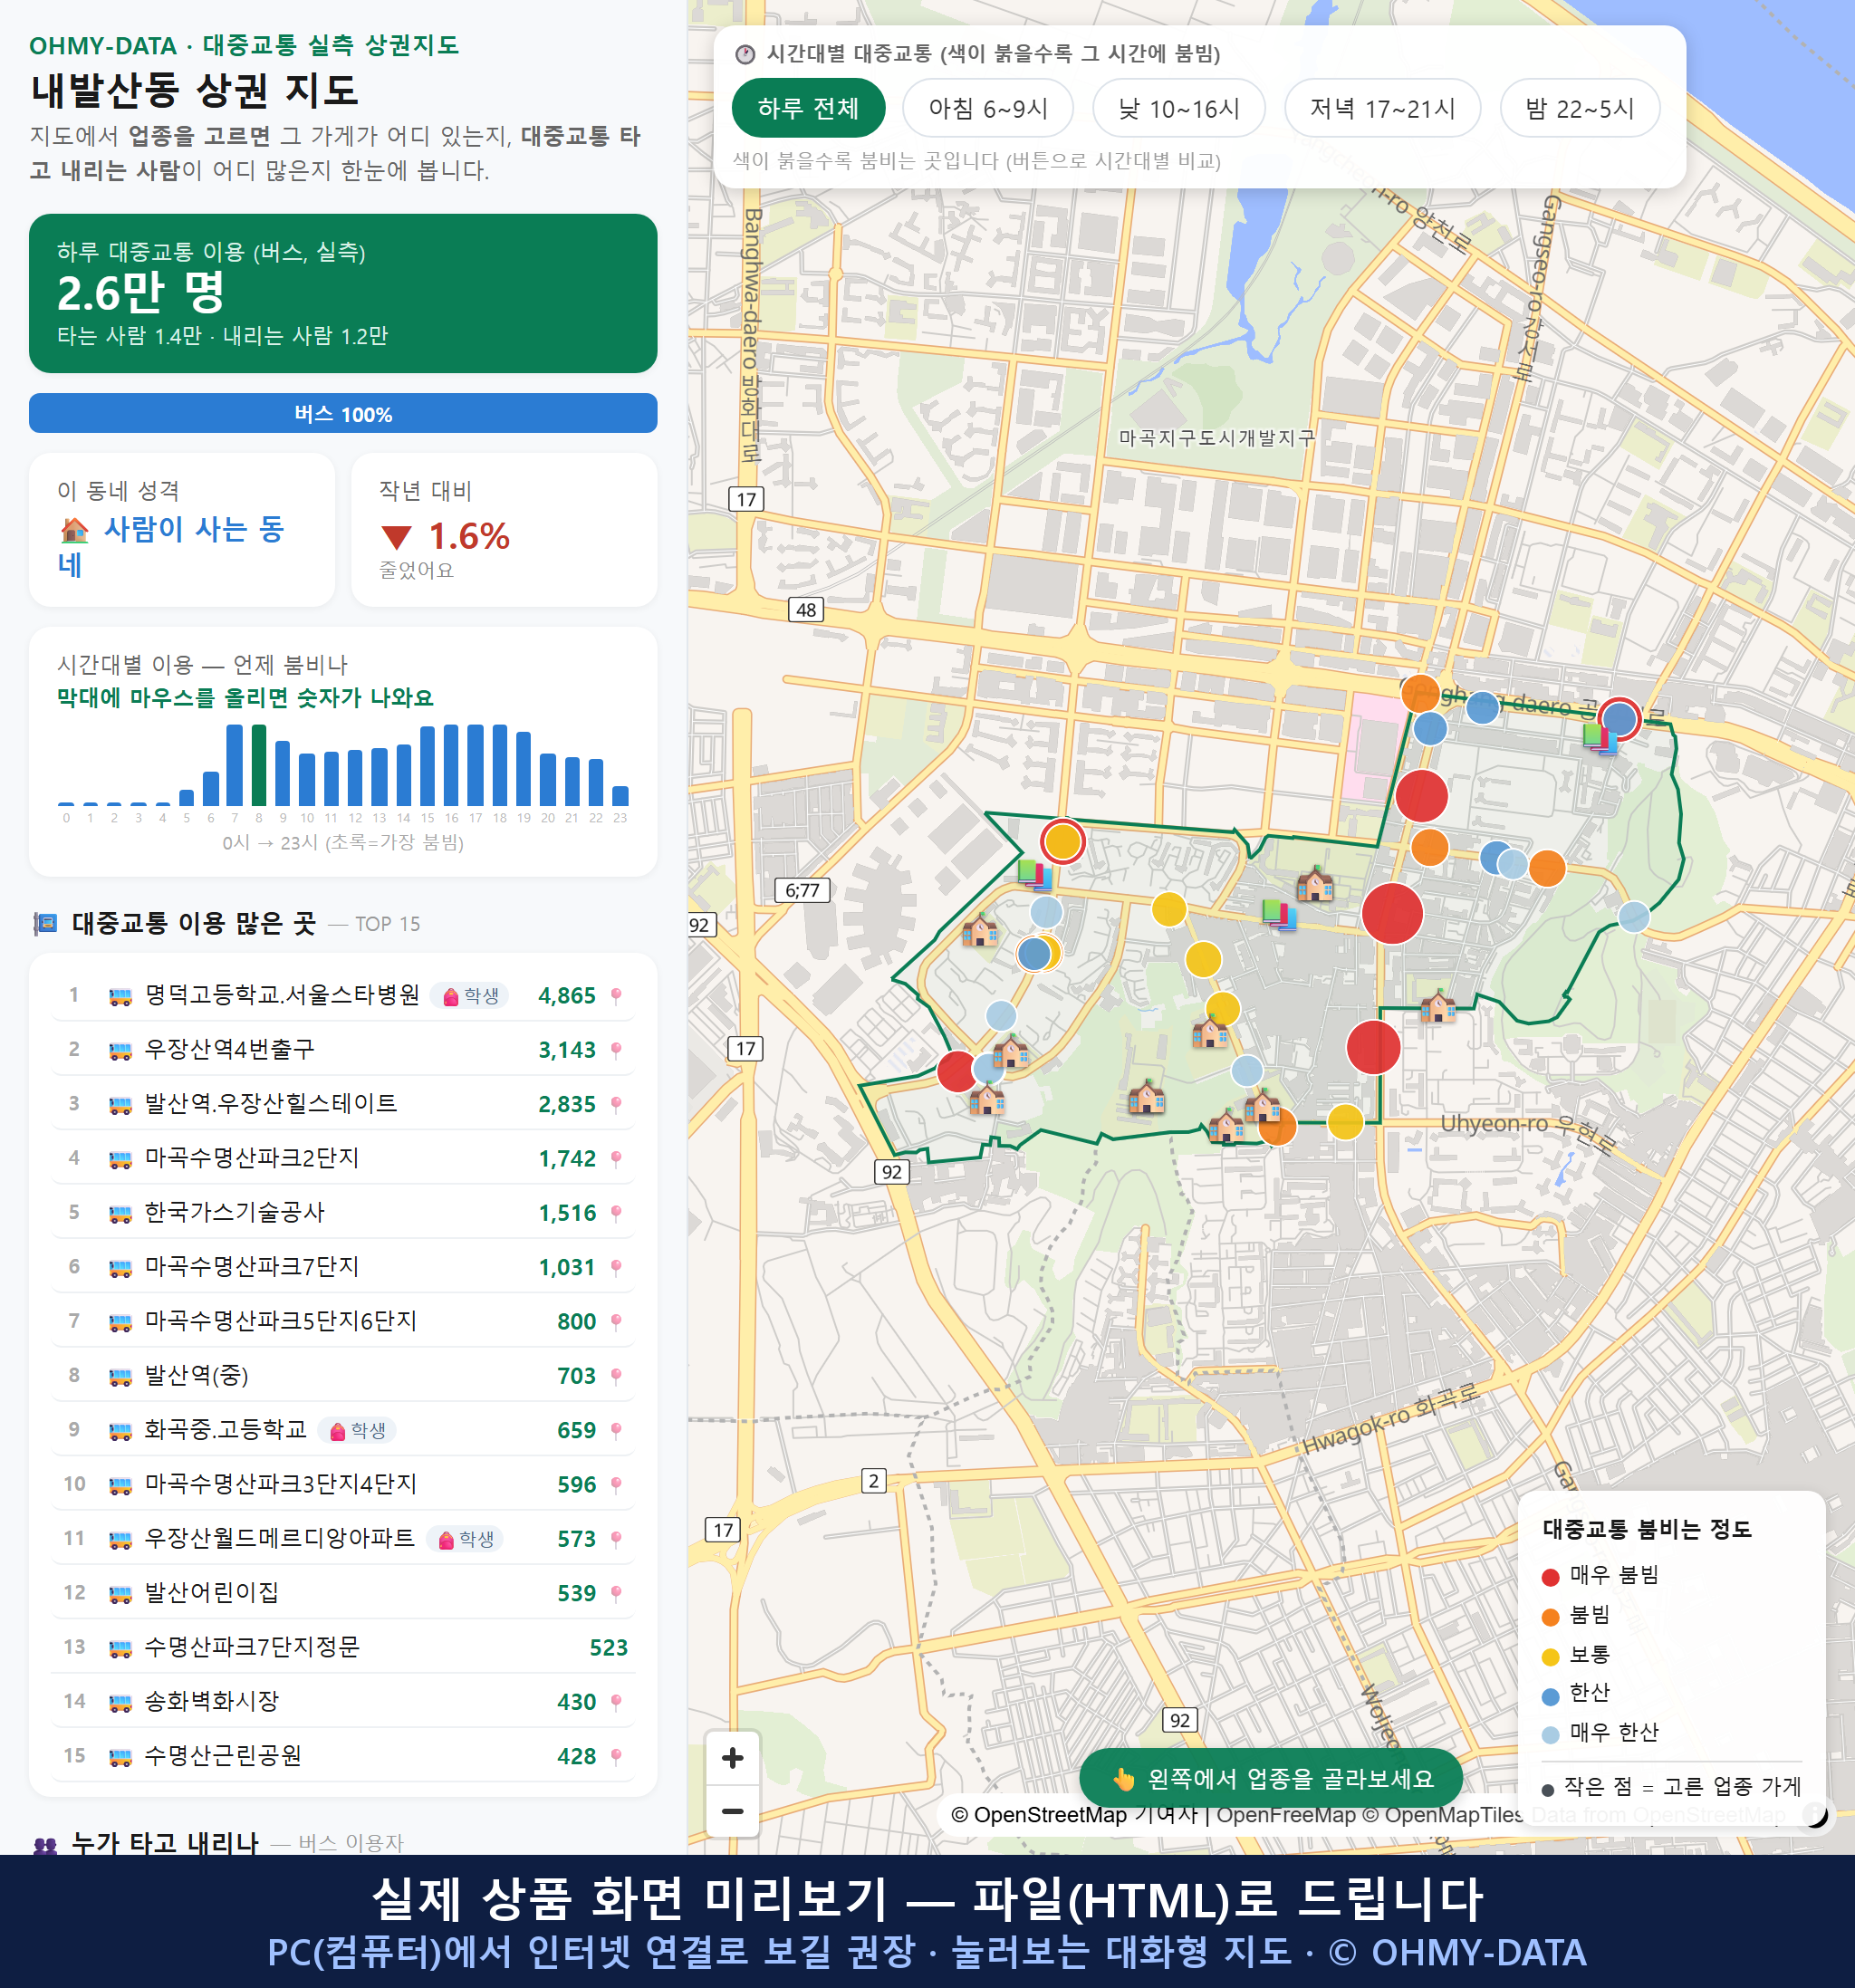Click the map pin for 발산어린이집
1855x1988 pixels.
(x=616, y=1593)
